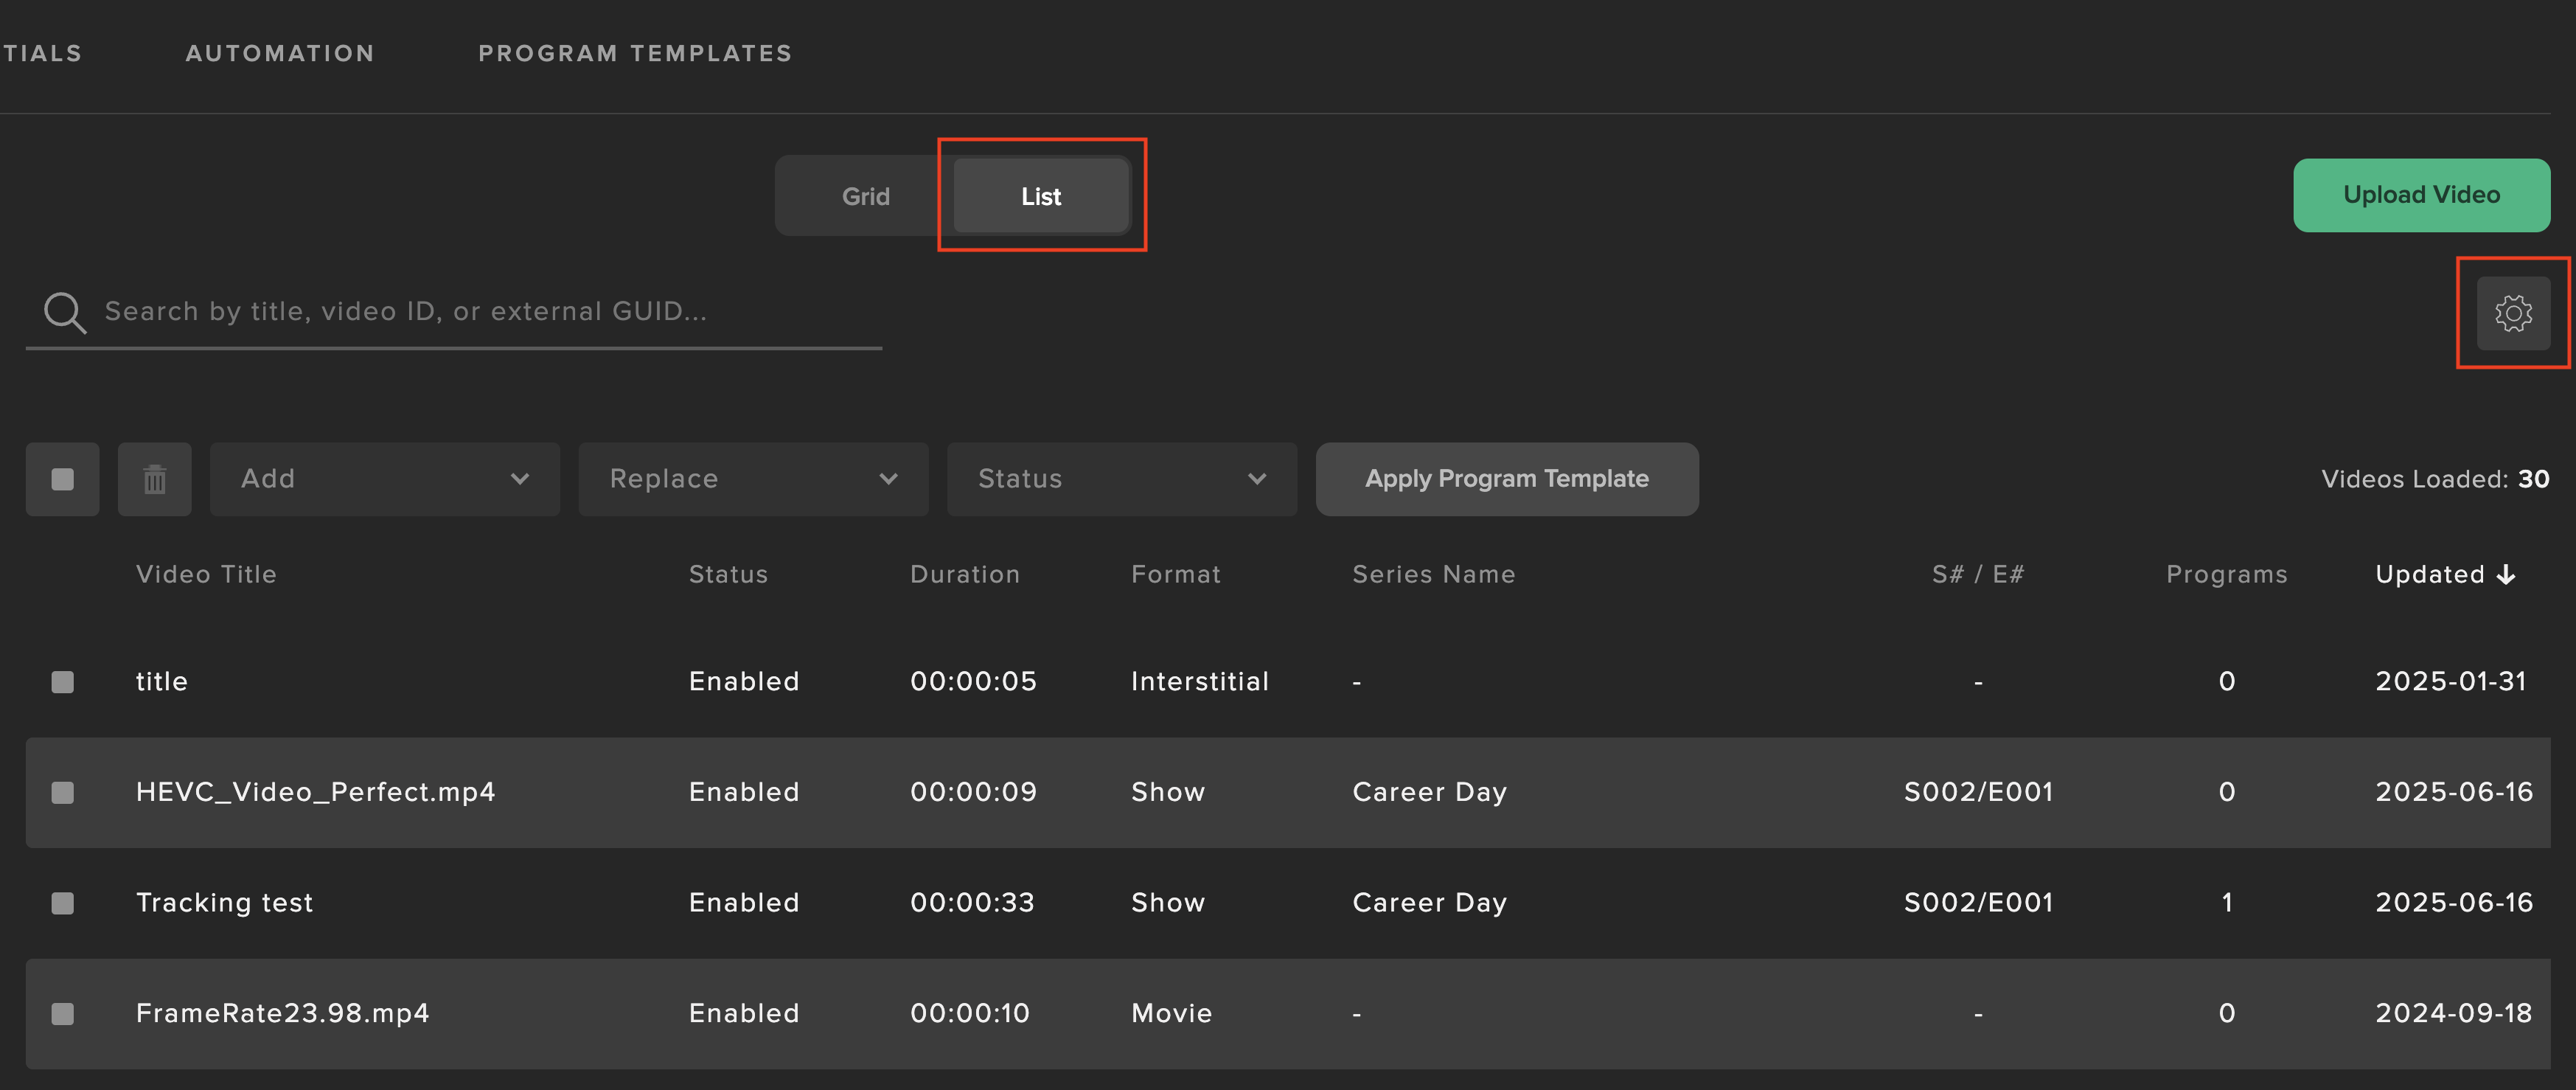Click Apply Program Template button
This screenshot has width=2576, height=1090.
tap(1506, 480)
